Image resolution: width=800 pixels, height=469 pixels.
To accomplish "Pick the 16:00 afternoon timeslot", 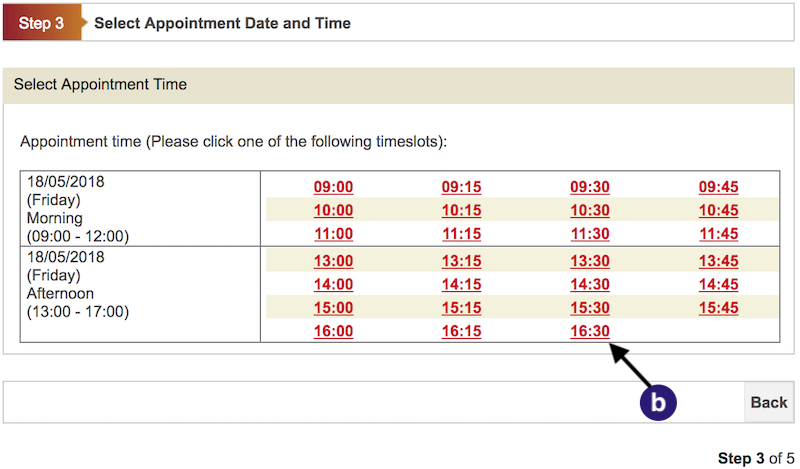I will 333,331.
